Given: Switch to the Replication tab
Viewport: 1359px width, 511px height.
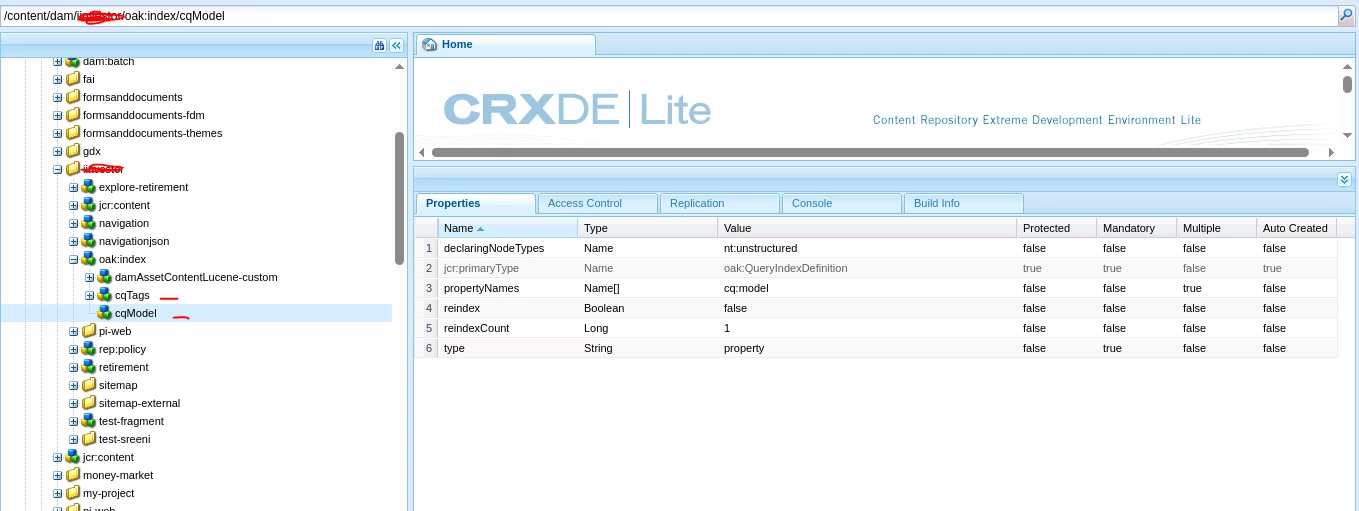Looking at the screenshot, I should pos(719,203).
